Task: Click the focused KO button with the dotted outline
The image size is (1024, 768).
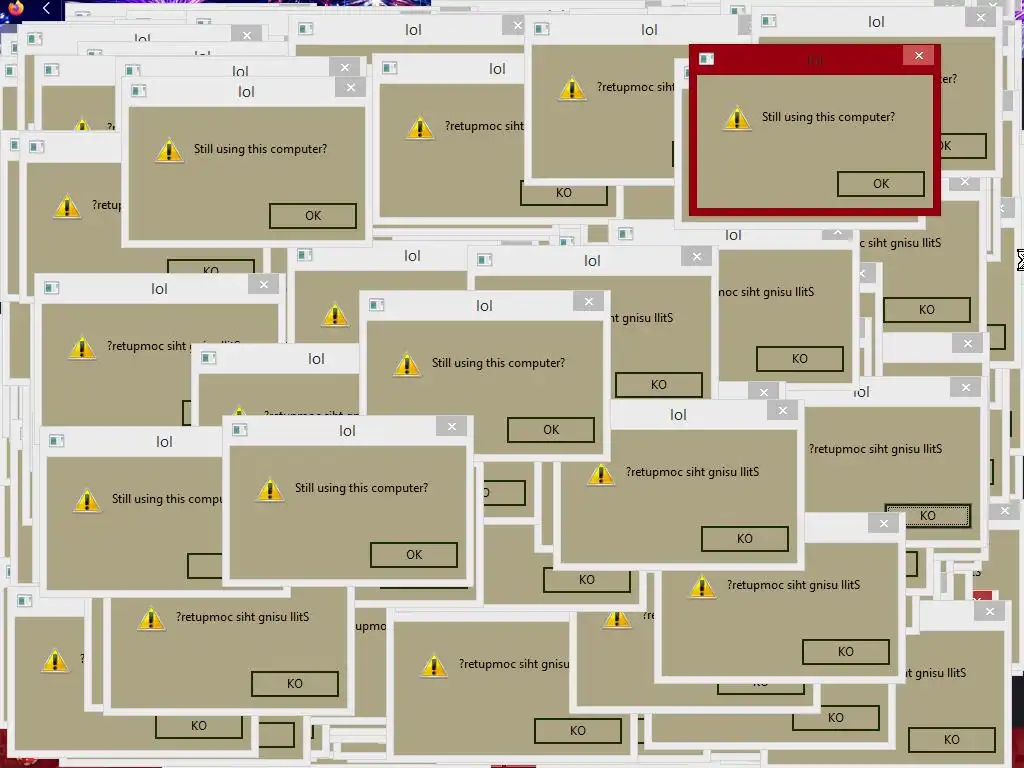Action: (927, 515)
